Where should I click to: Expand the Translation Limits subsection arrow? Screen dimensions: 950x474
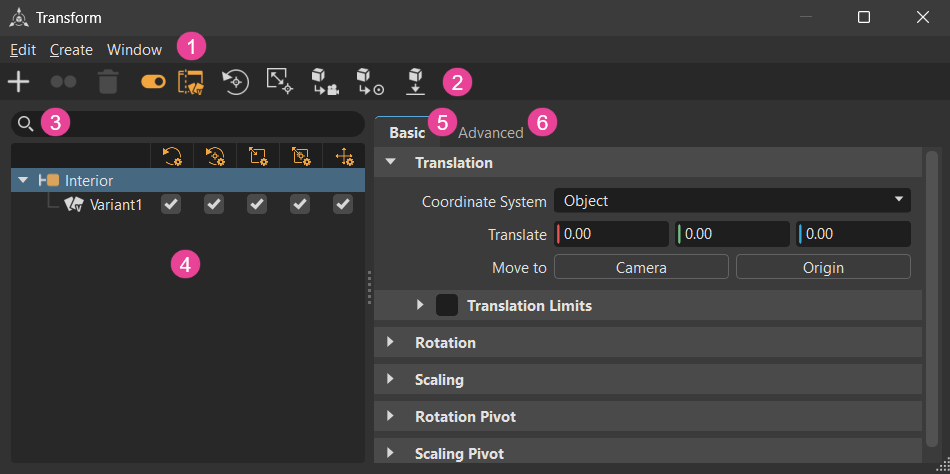pos(420,305)
